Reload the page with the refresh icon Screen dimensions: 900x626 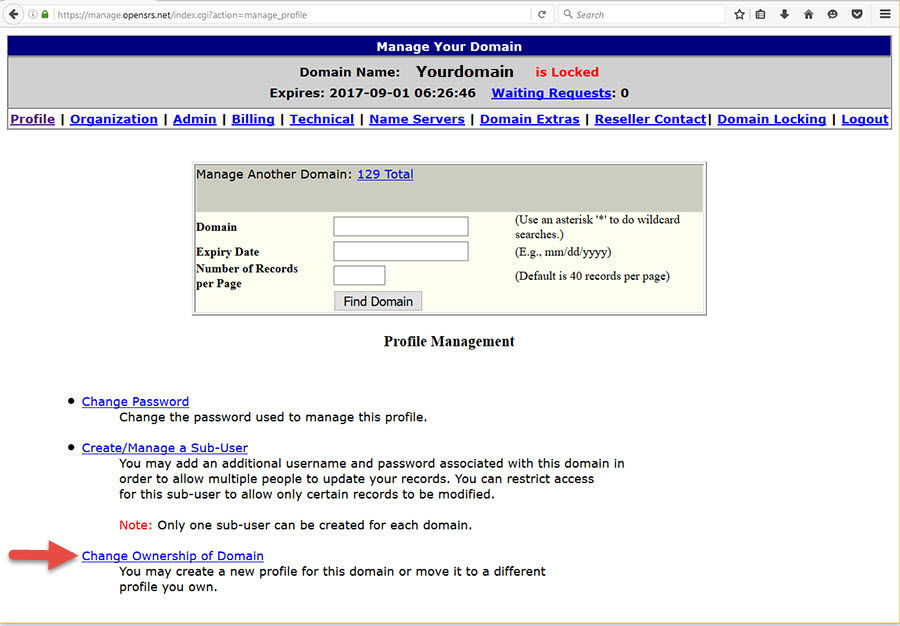pyautogui.click(x=542, y=15)
